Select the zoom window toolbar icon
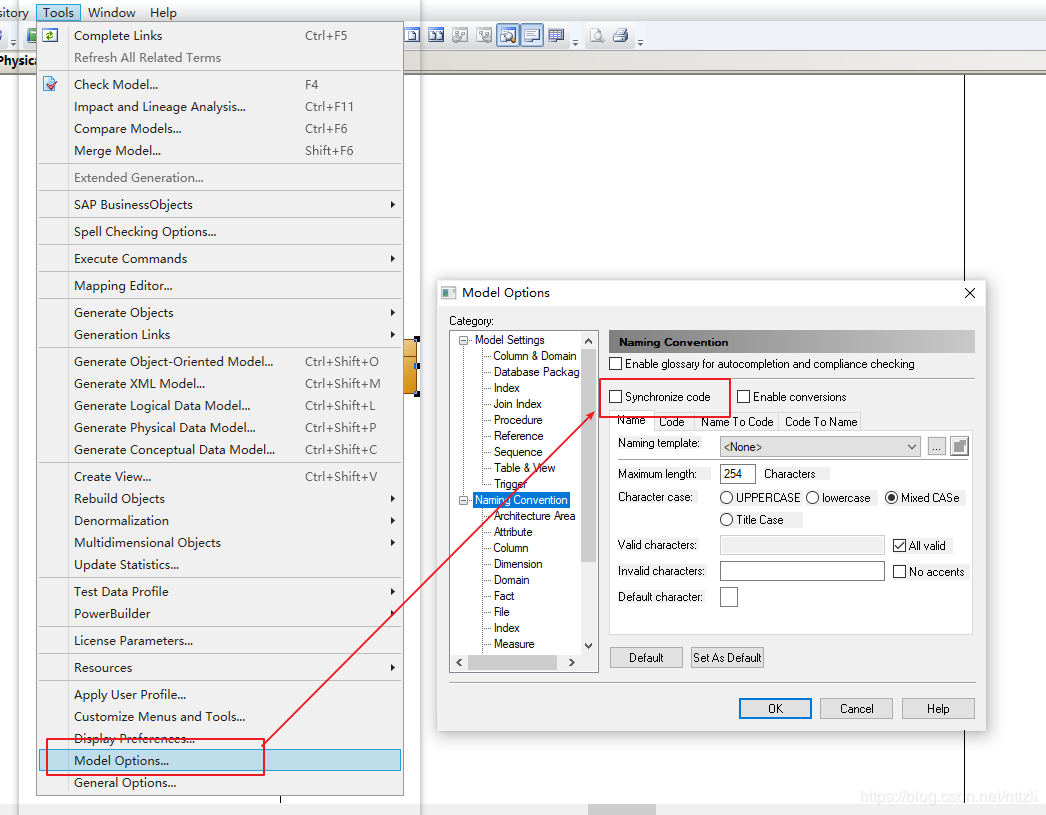 tap(508, 34)
